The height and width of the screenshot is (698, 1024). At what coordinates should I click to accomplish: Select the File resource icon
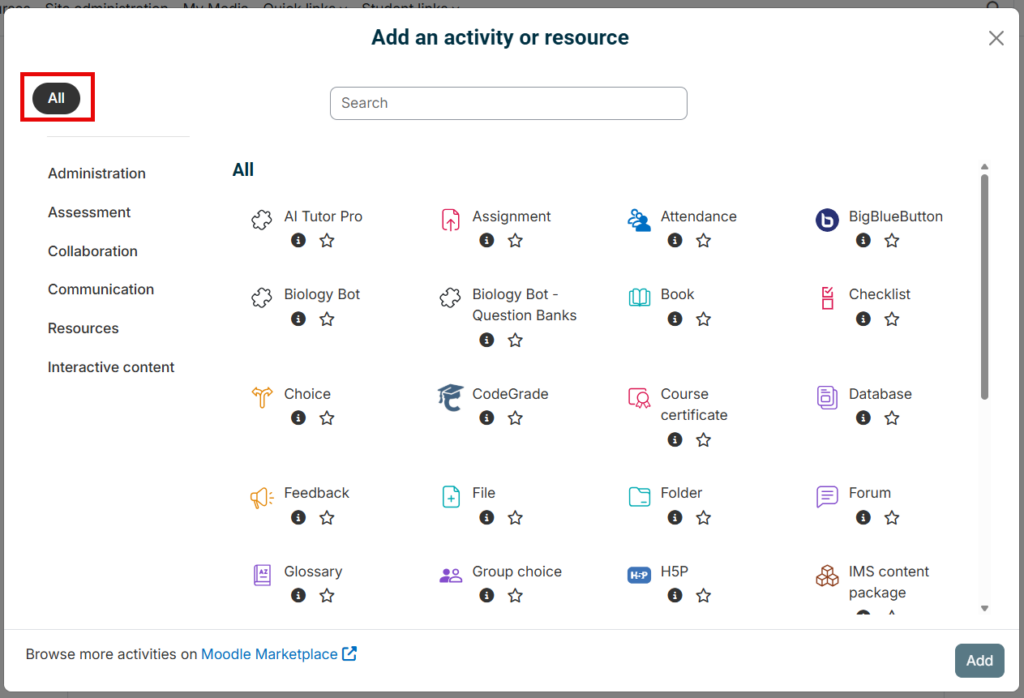[450, 496]
